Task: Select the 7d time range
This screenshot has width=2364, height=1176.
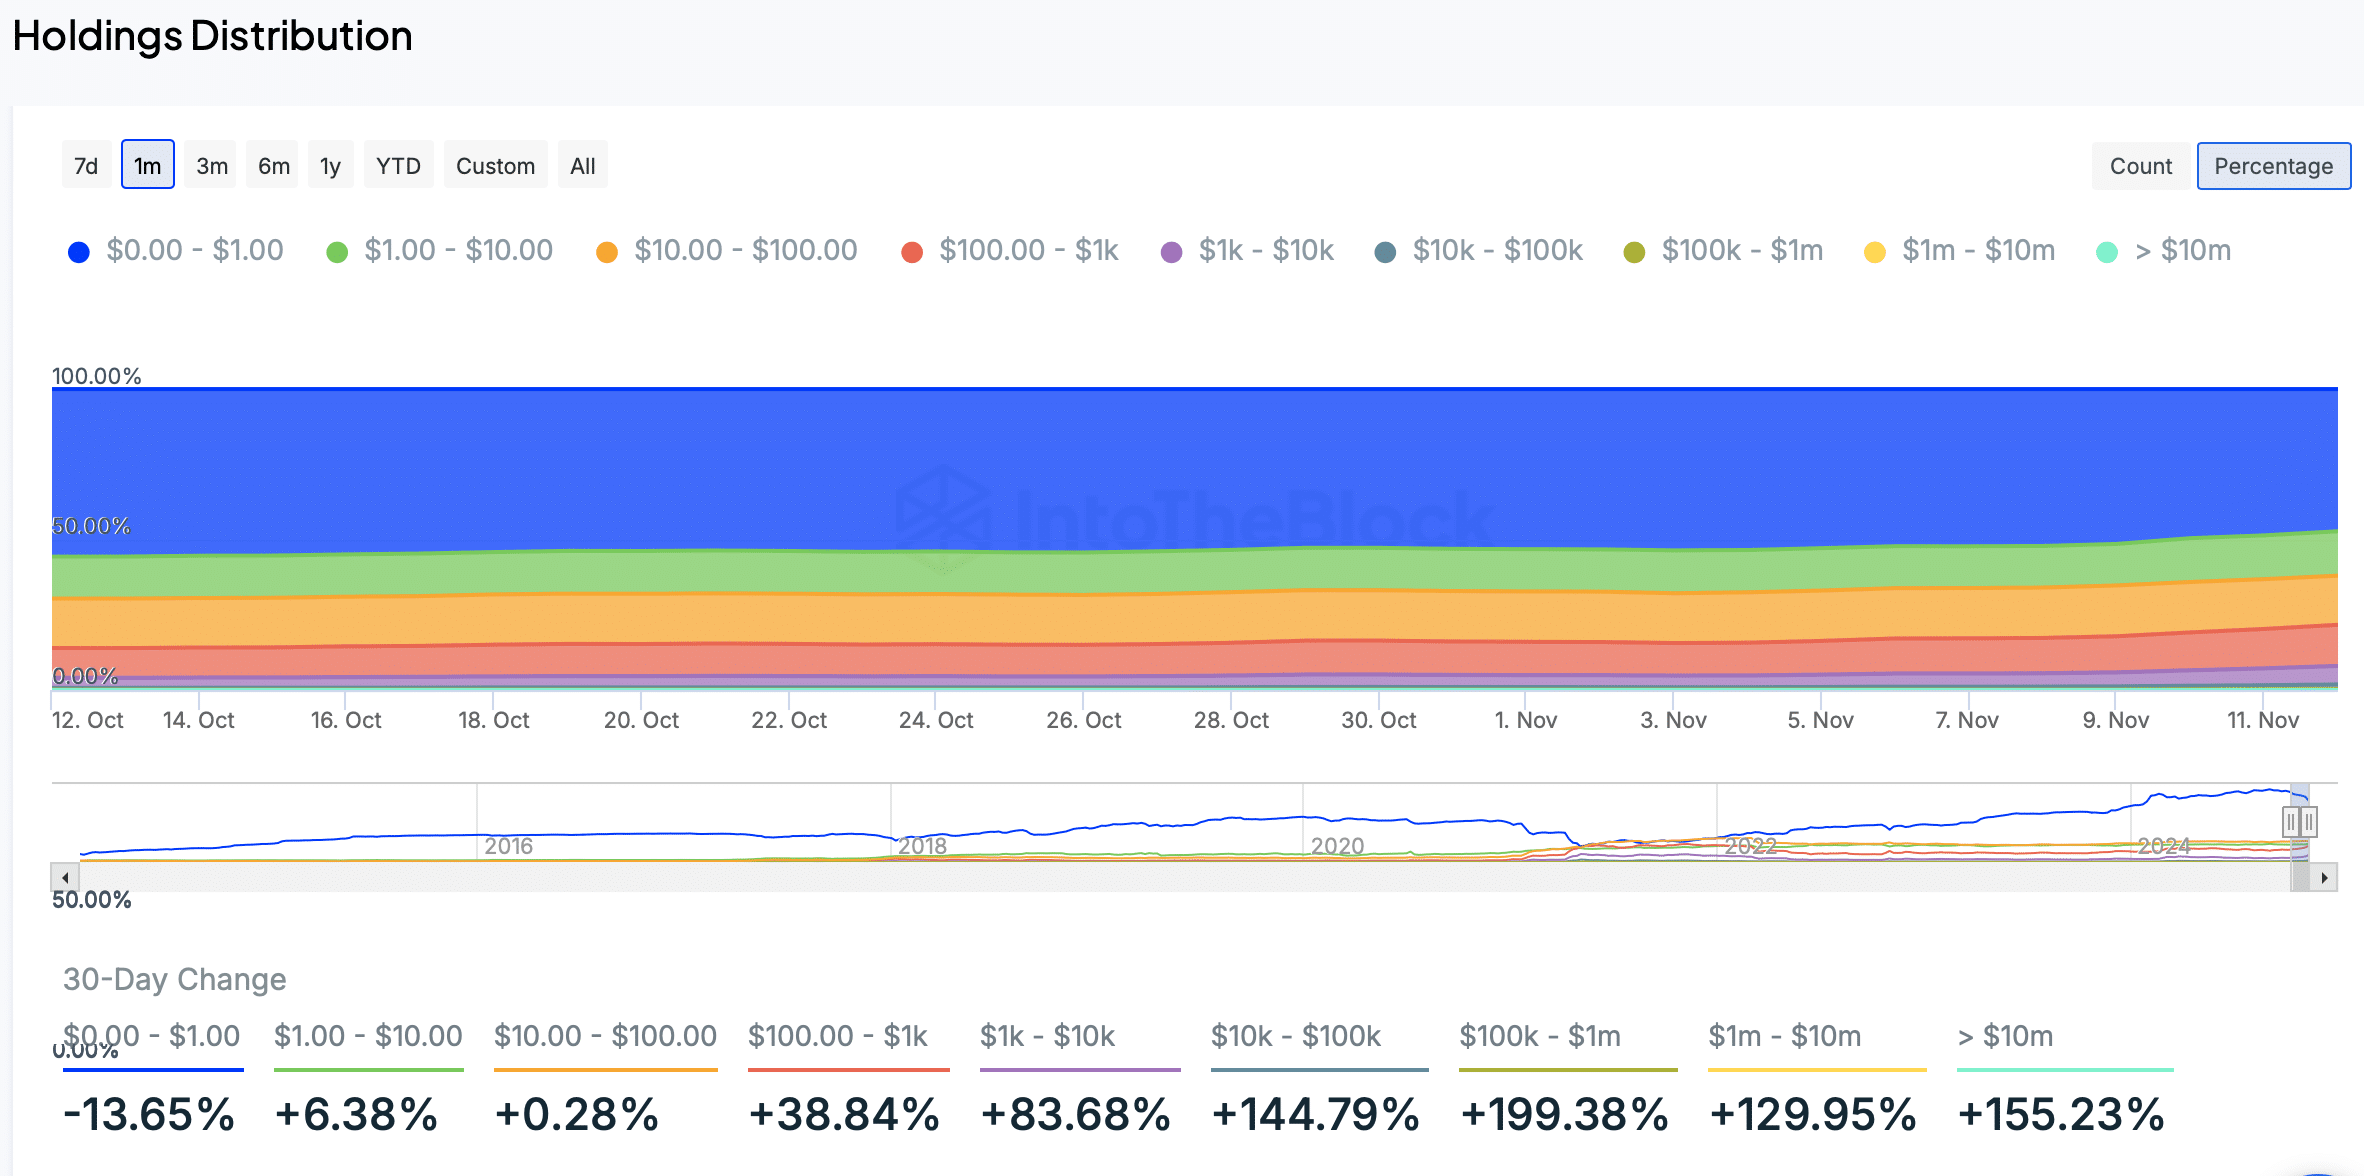Action: (x=86, y=166)
